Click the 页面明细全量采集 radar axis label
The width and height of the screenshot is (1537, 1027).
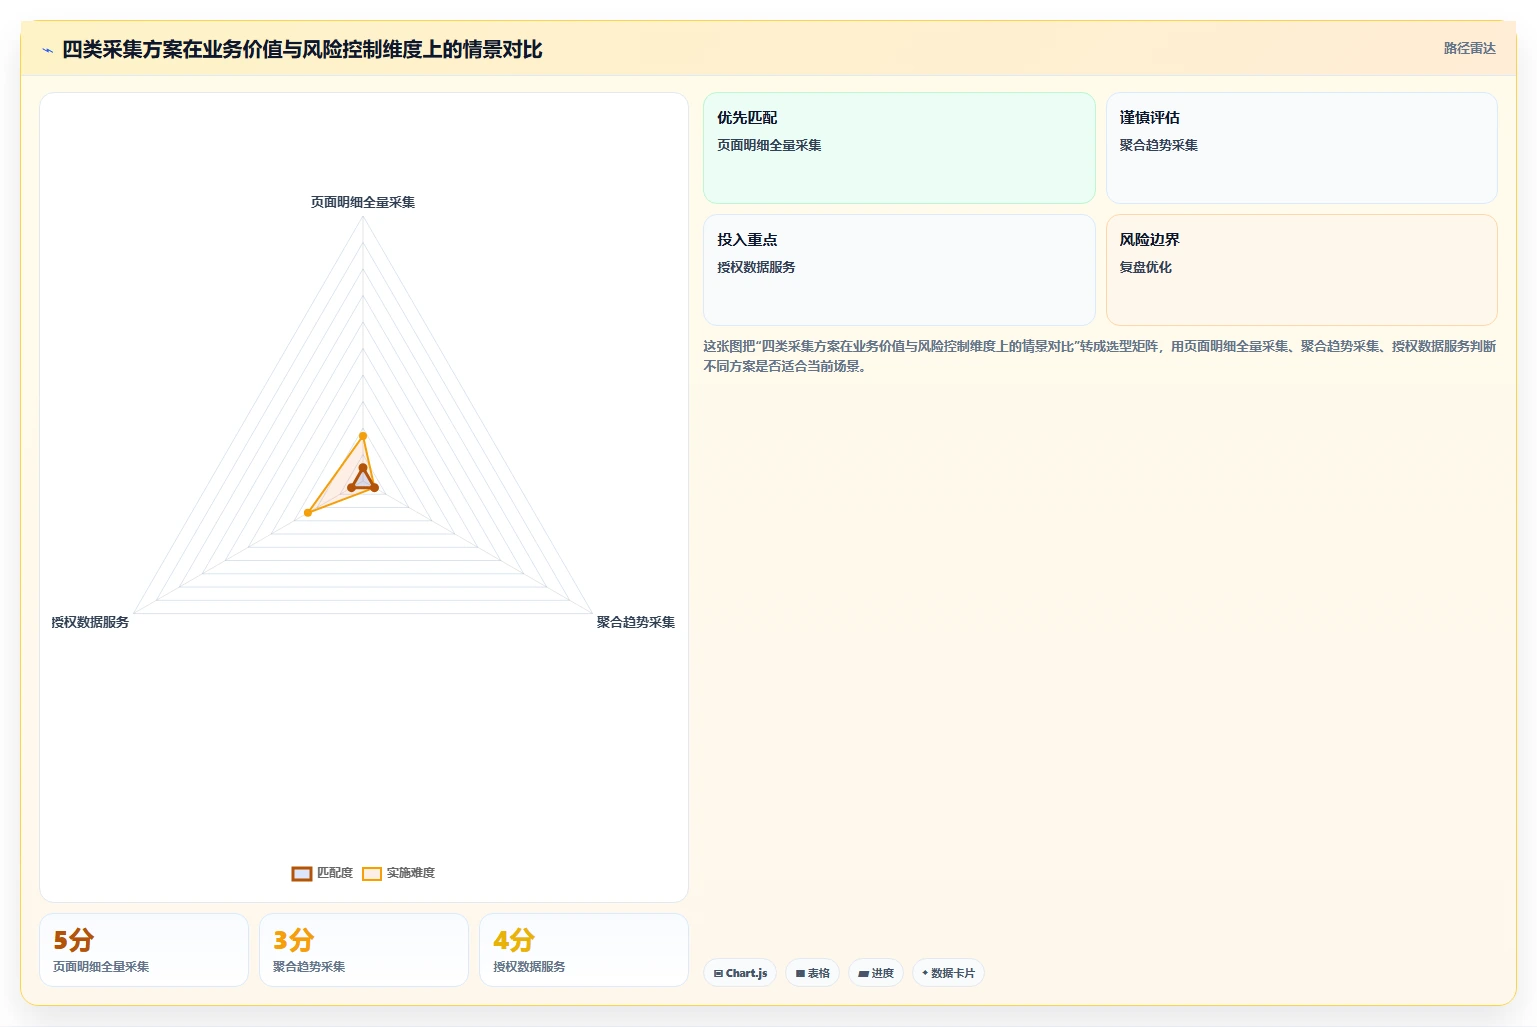(x=363, y=202)
